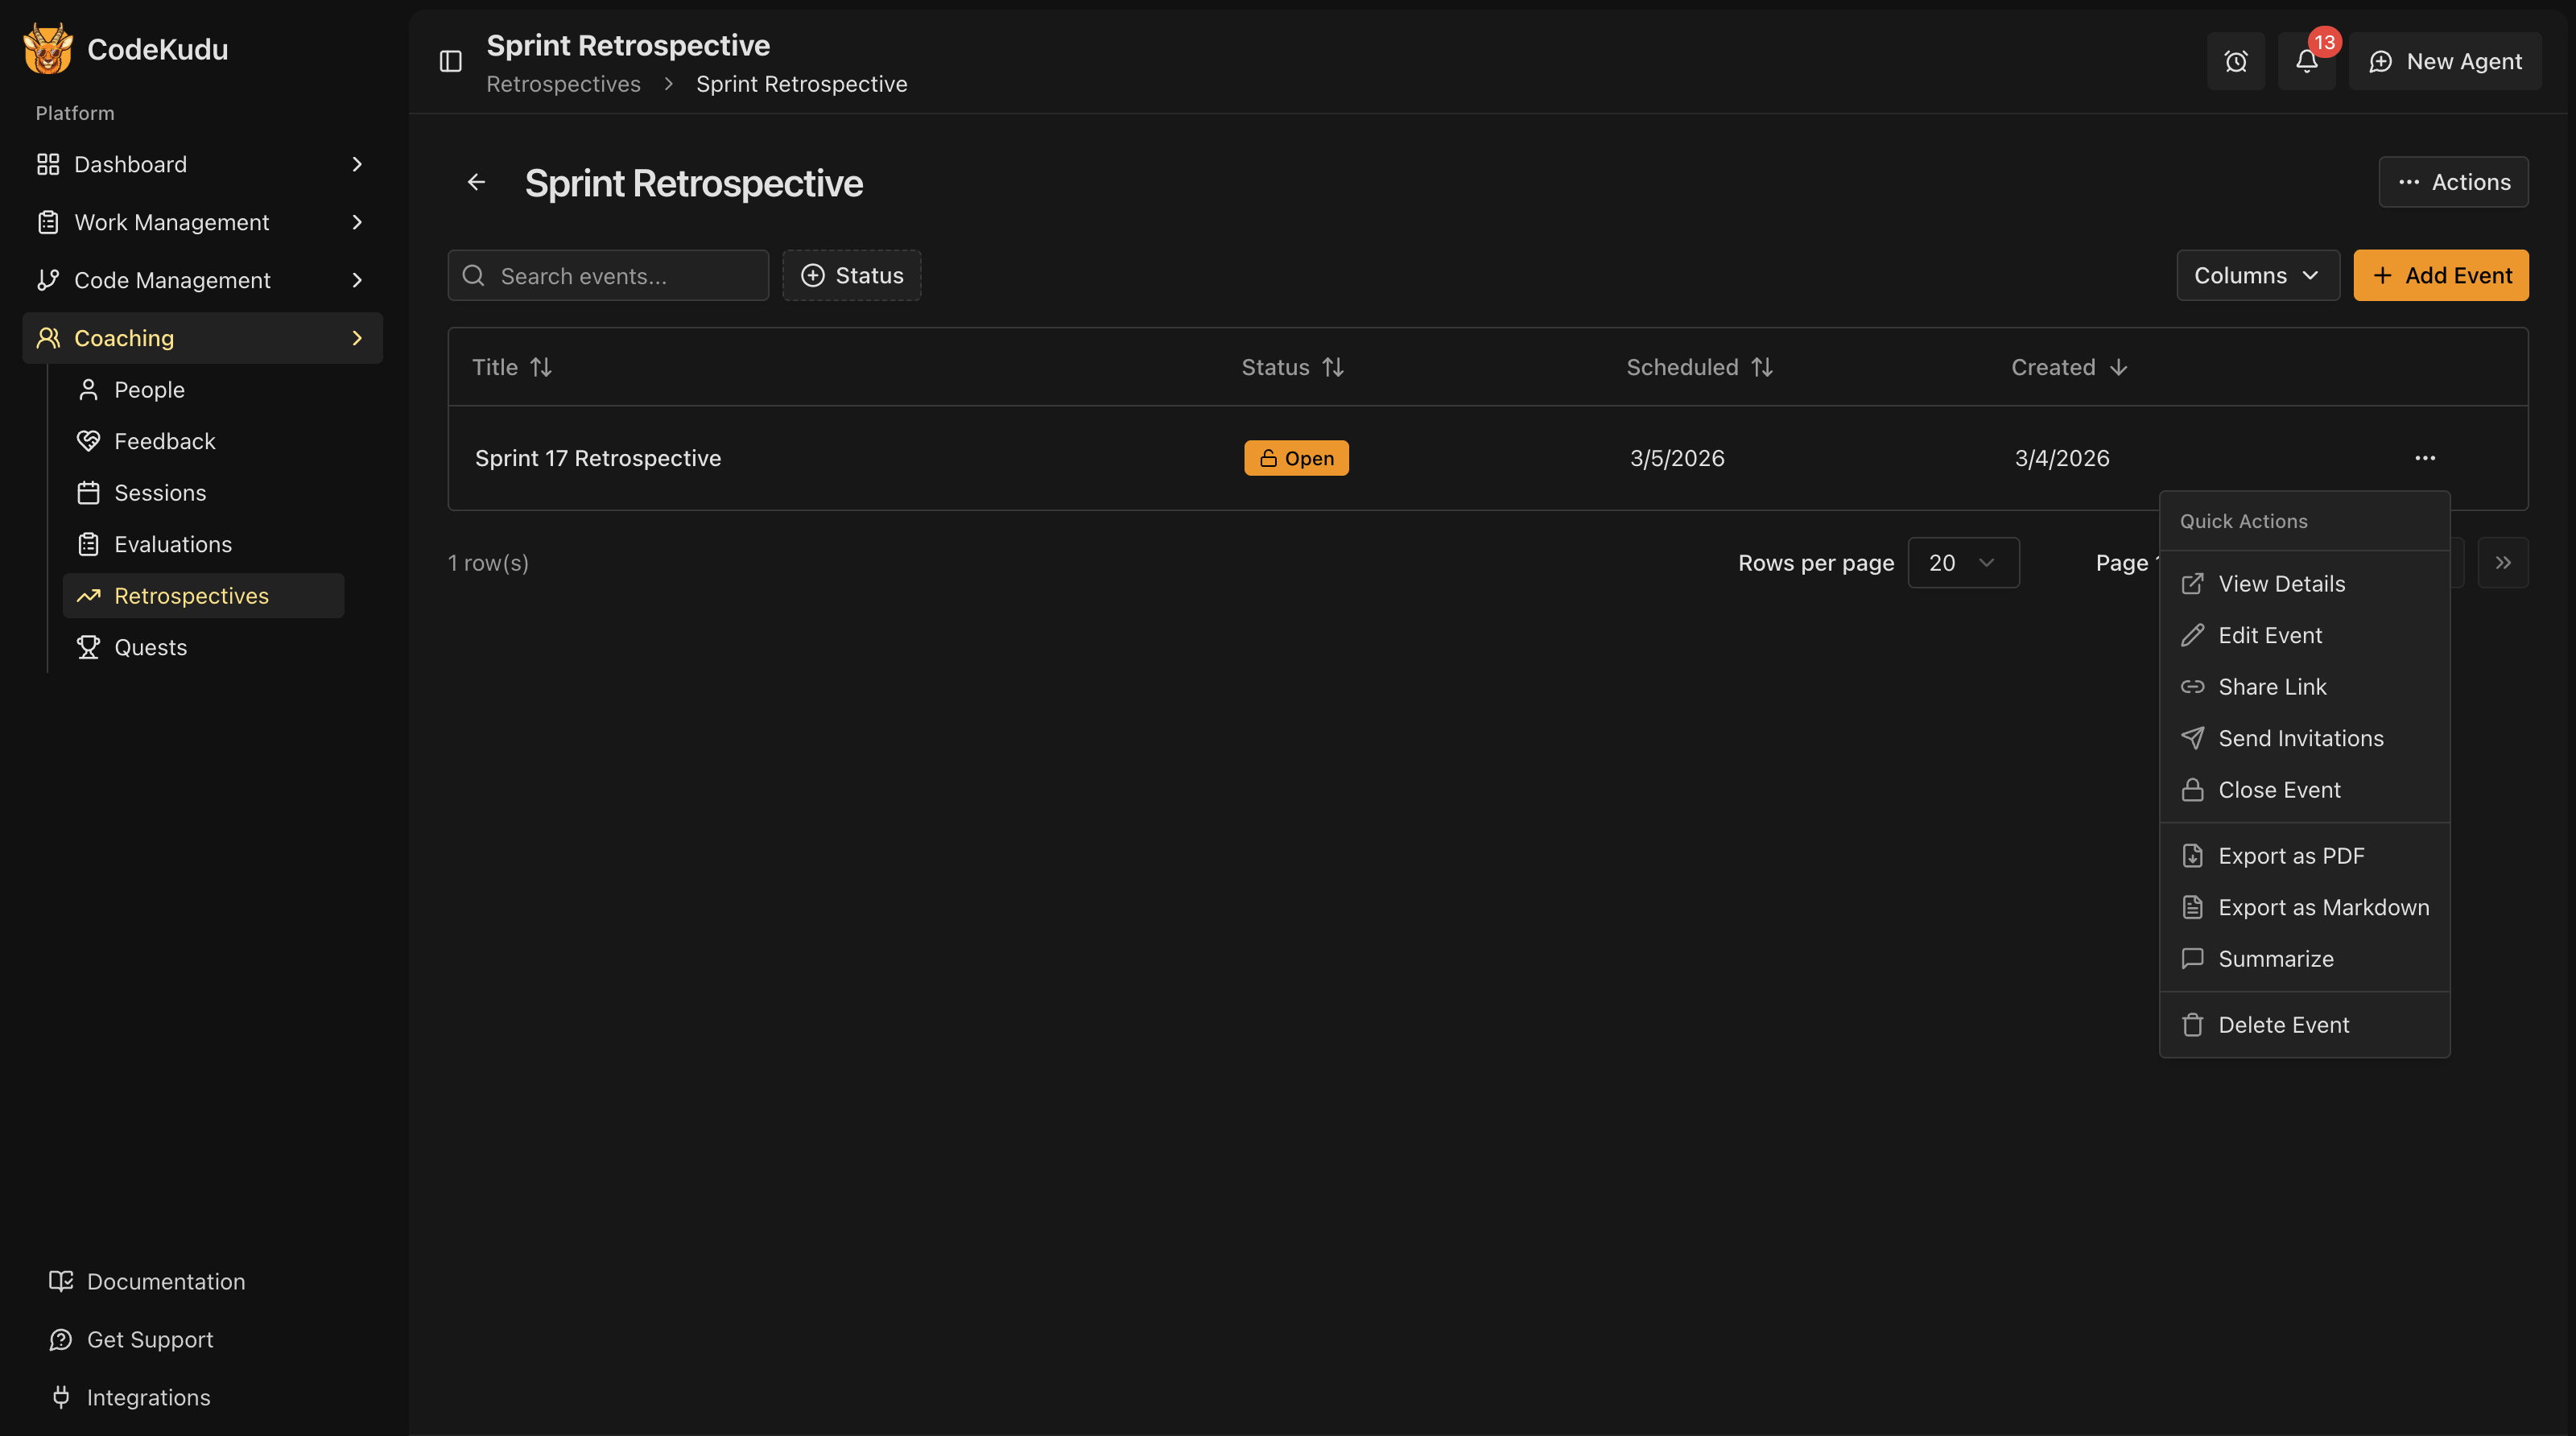The image size is (2576, 1436).
Task: Click the CodeKudu logo icon
Action: pos(47,49)
